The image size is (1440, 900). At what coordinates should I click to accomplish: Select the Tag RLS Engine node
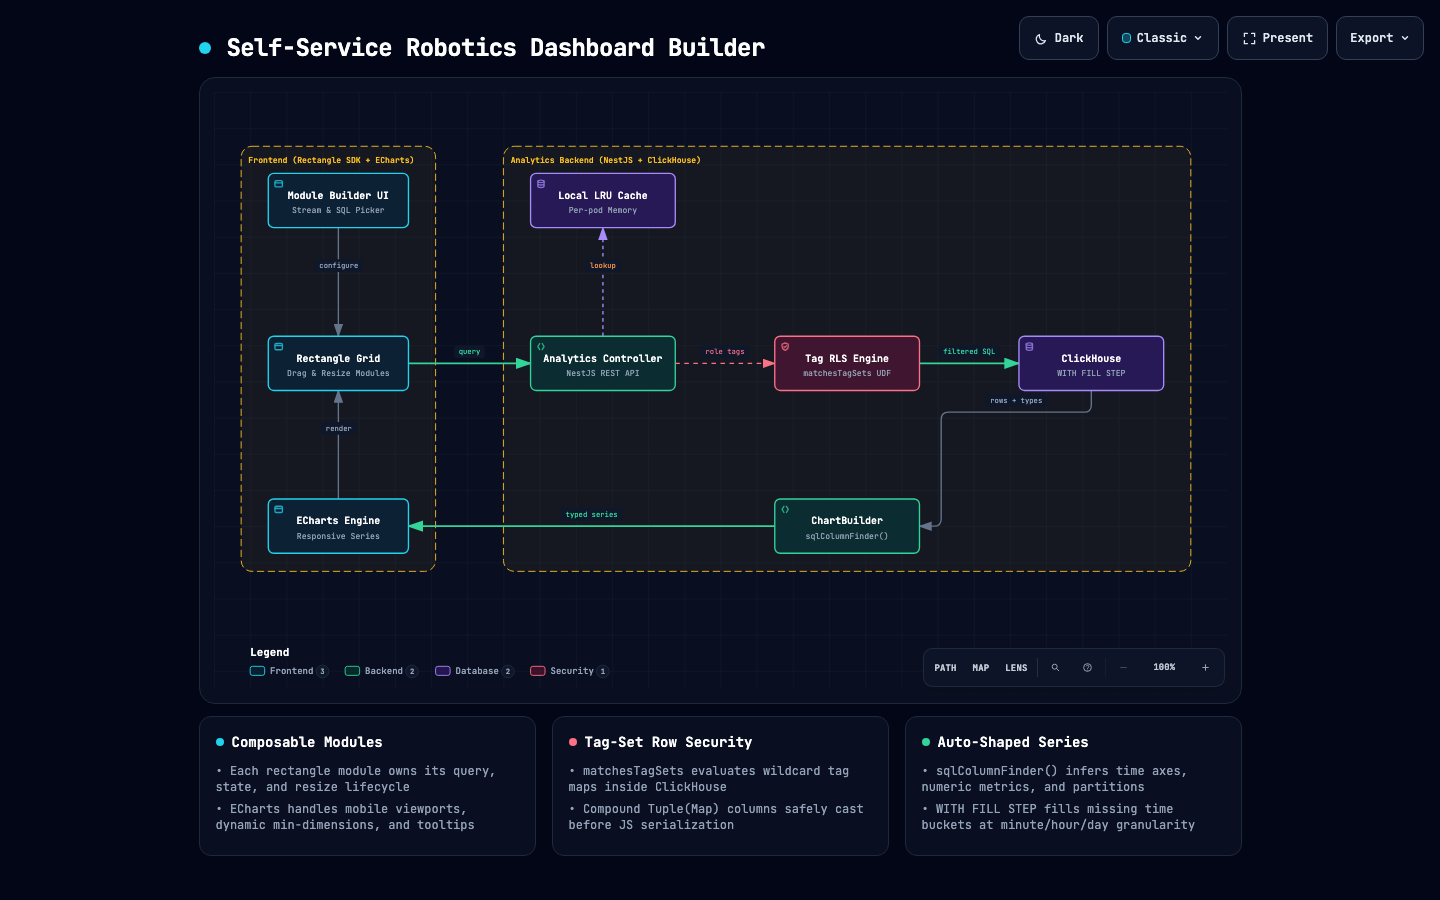(847, 364)
